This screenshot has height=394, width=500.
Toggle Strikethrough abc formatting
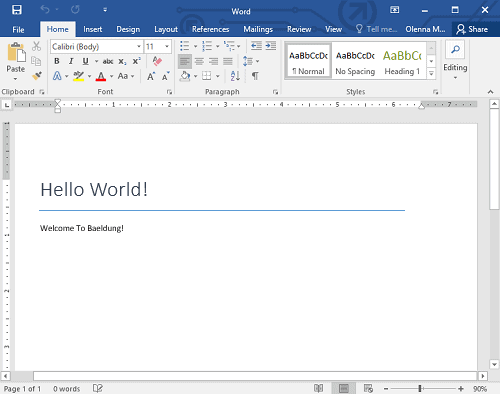point(108,61)
